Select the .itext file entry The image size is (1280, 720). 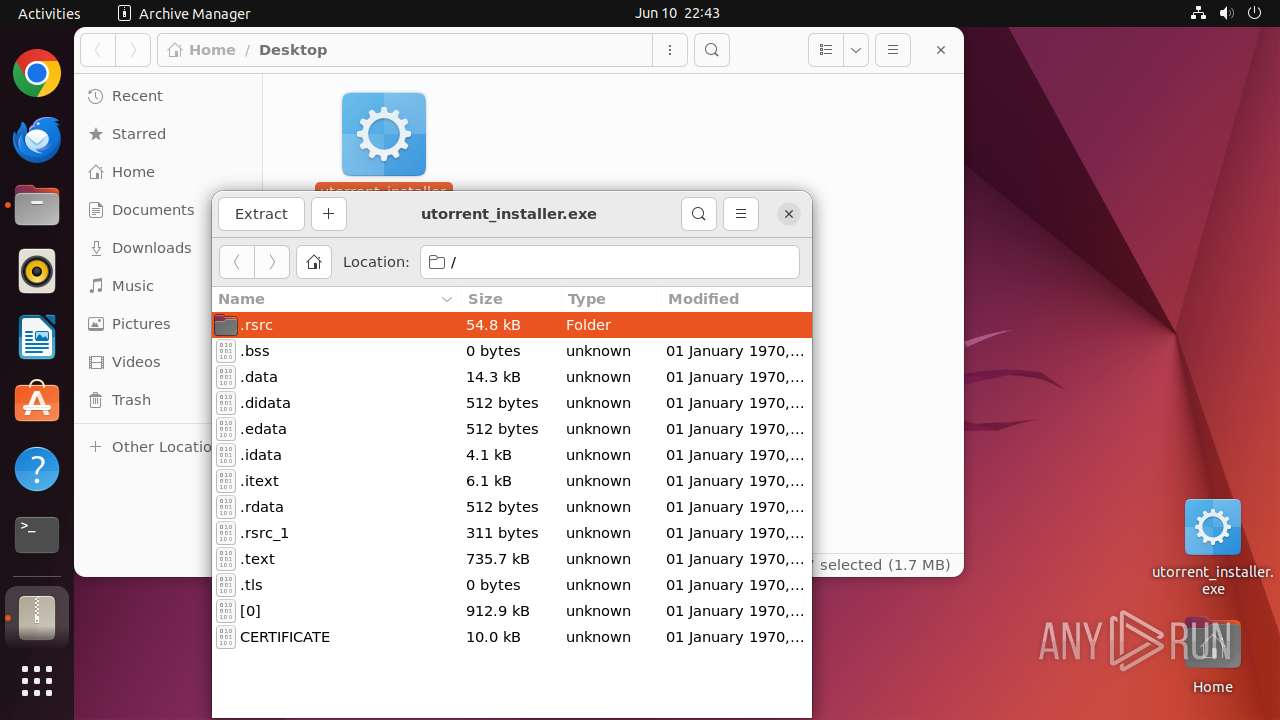512,481
